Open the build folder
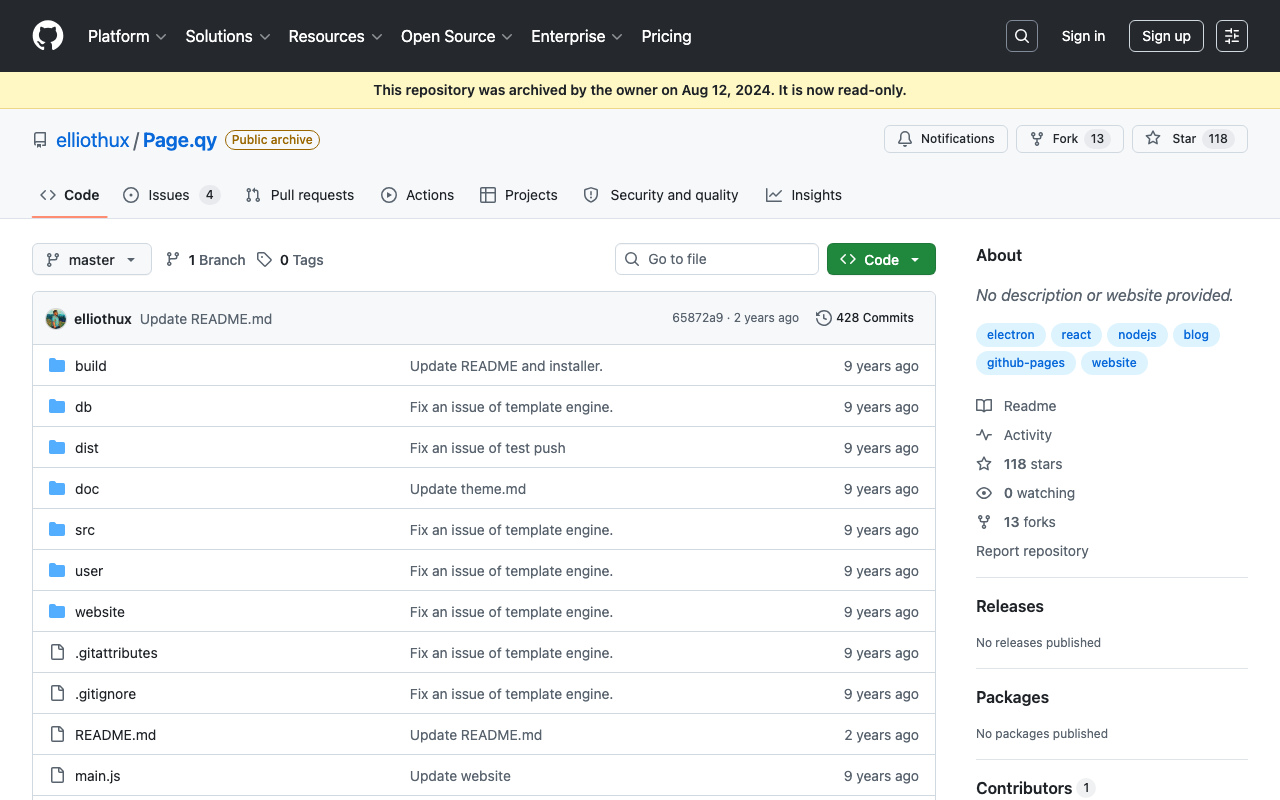This screenshot has width=1280, height=800. pos(91,366)
